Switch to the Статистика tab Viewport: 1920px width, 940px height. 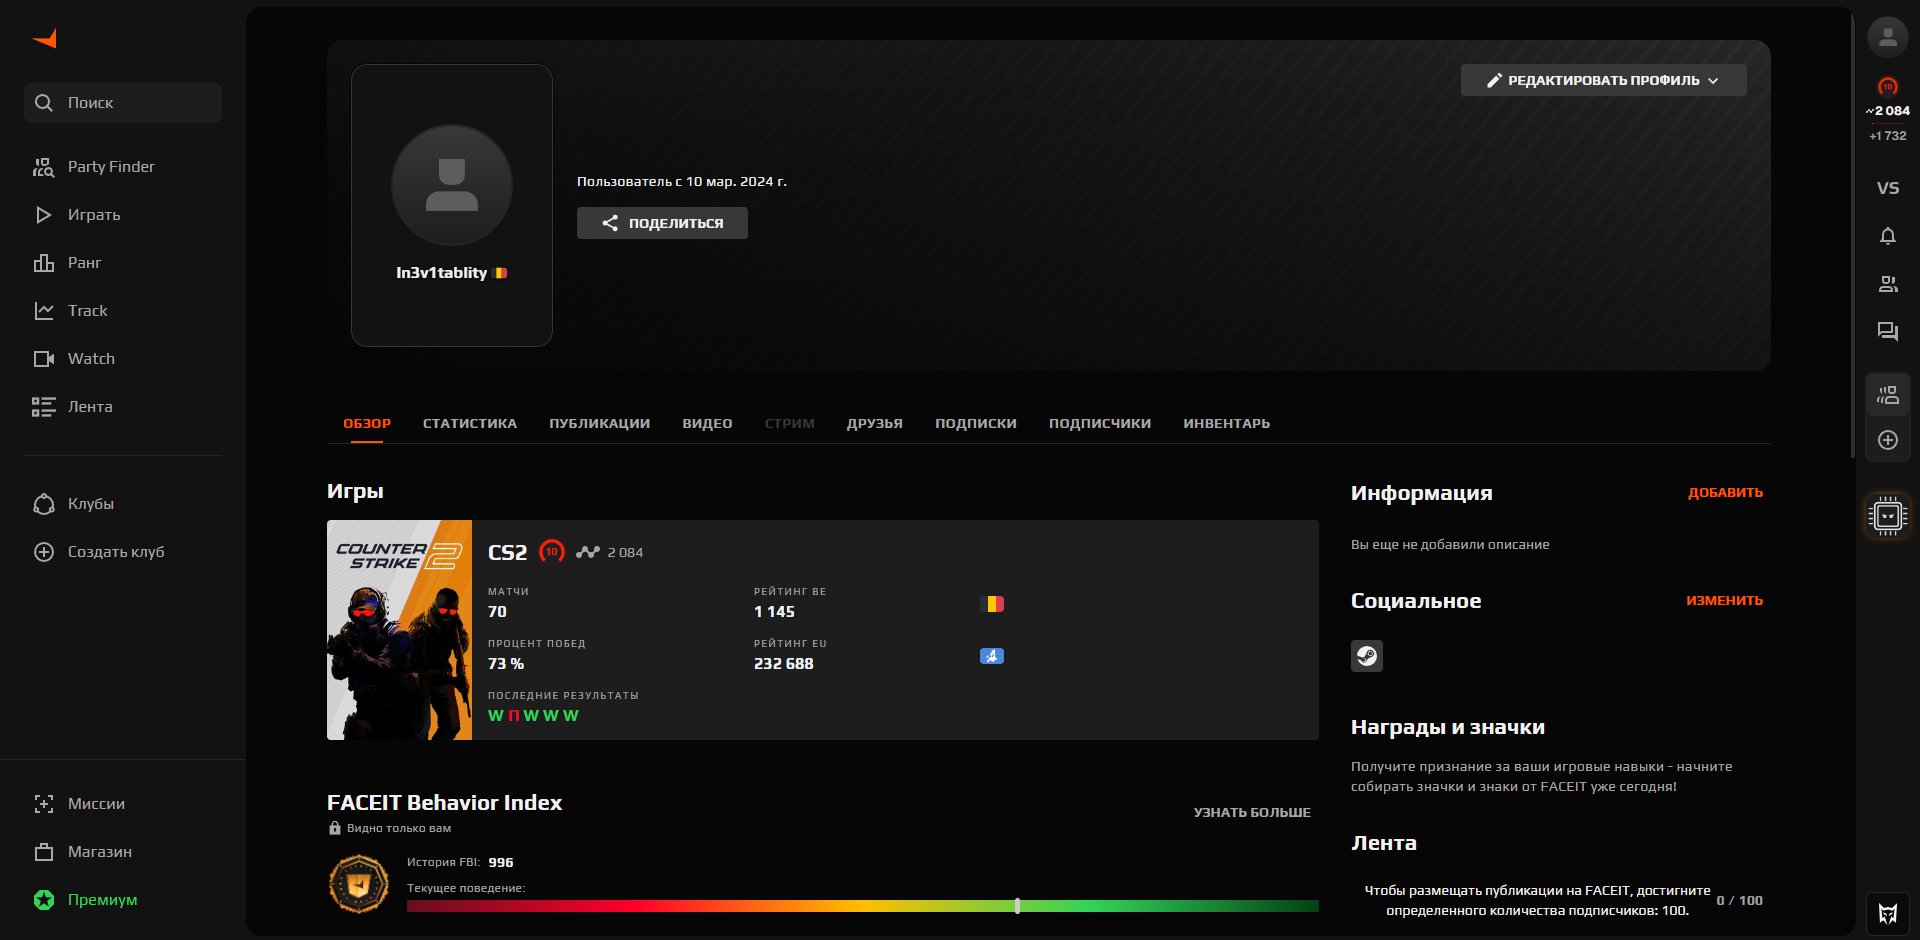(x=469, y=424)
